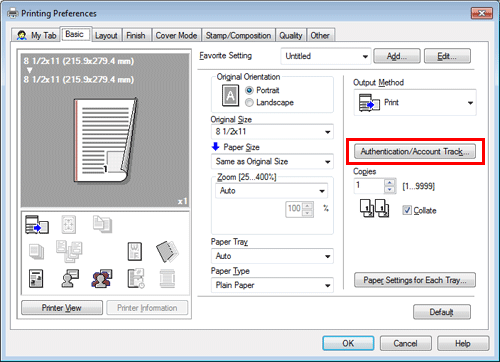Click the page orientation A icon
The height and width of the screenshot is (362, 500).
tap(230, 96)
